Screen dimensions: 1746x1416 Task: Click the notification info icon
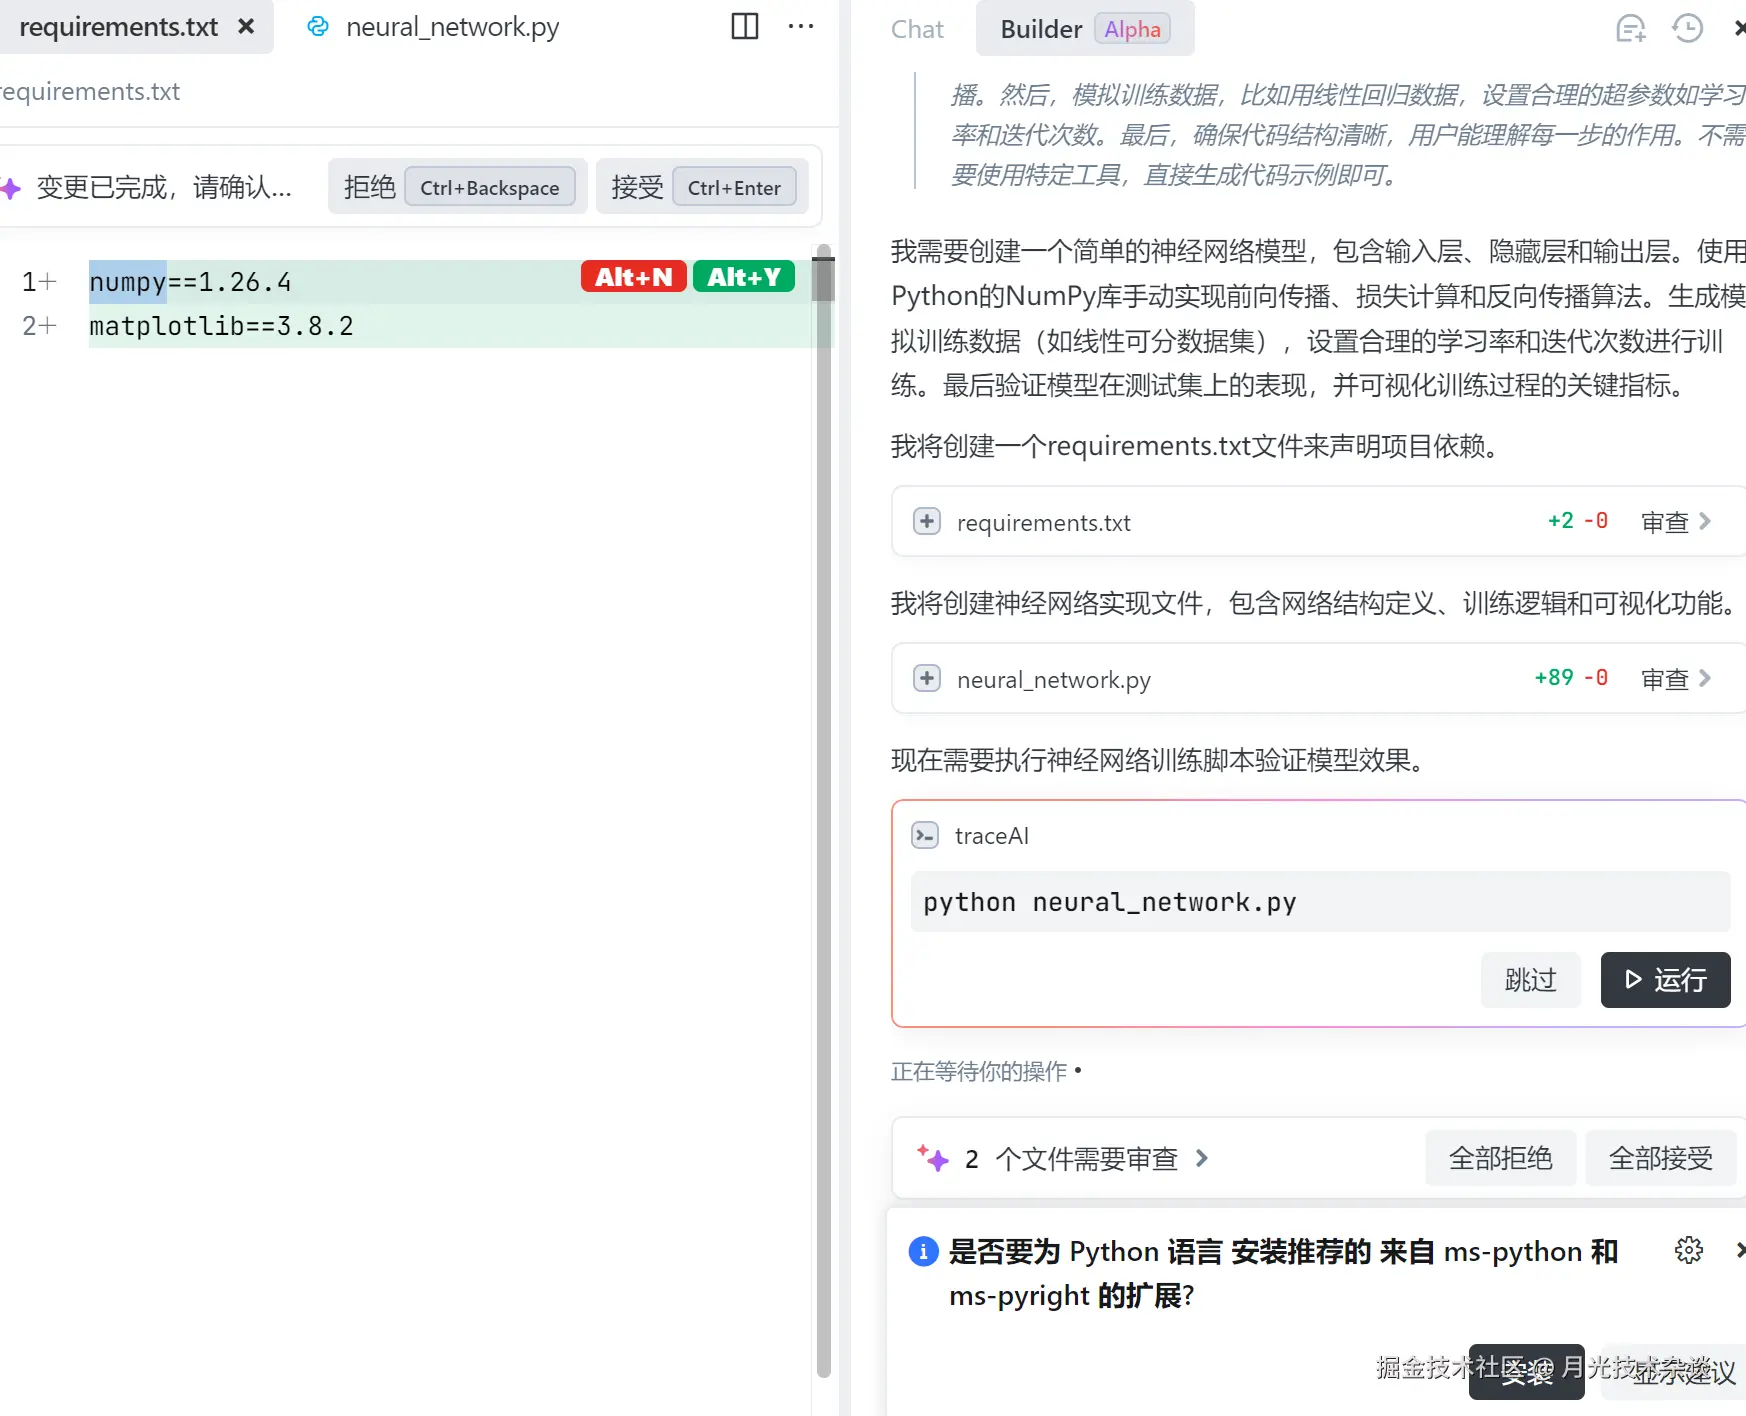[923, 1251]
